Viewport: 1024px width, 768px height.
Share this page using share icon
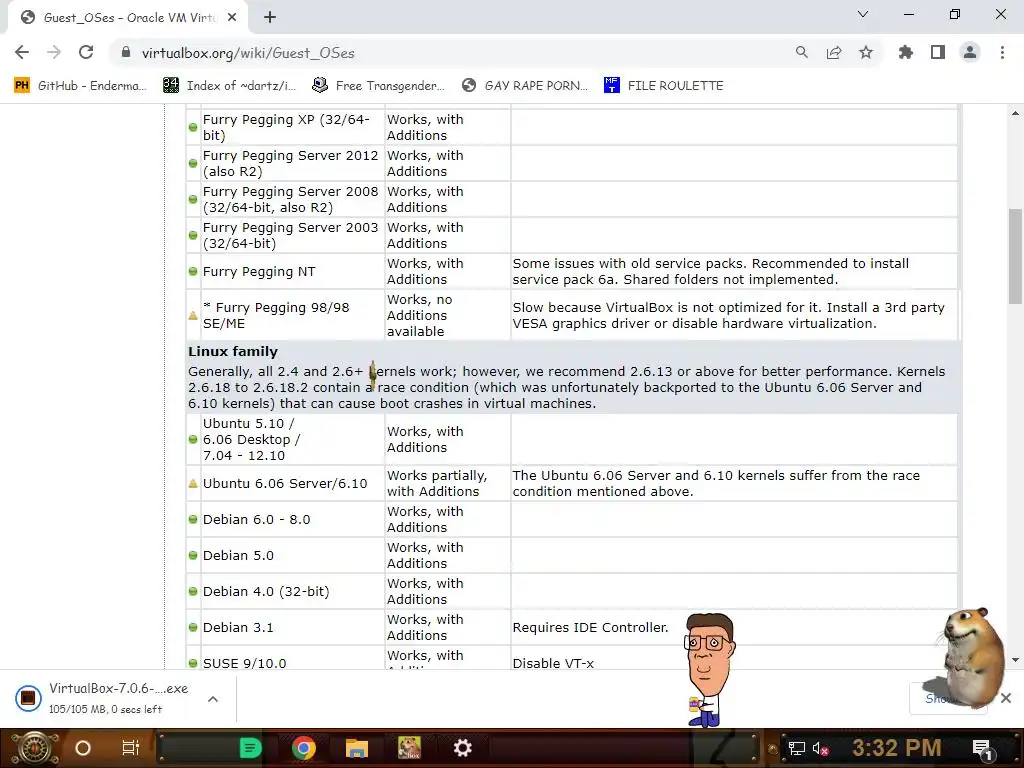834,52
